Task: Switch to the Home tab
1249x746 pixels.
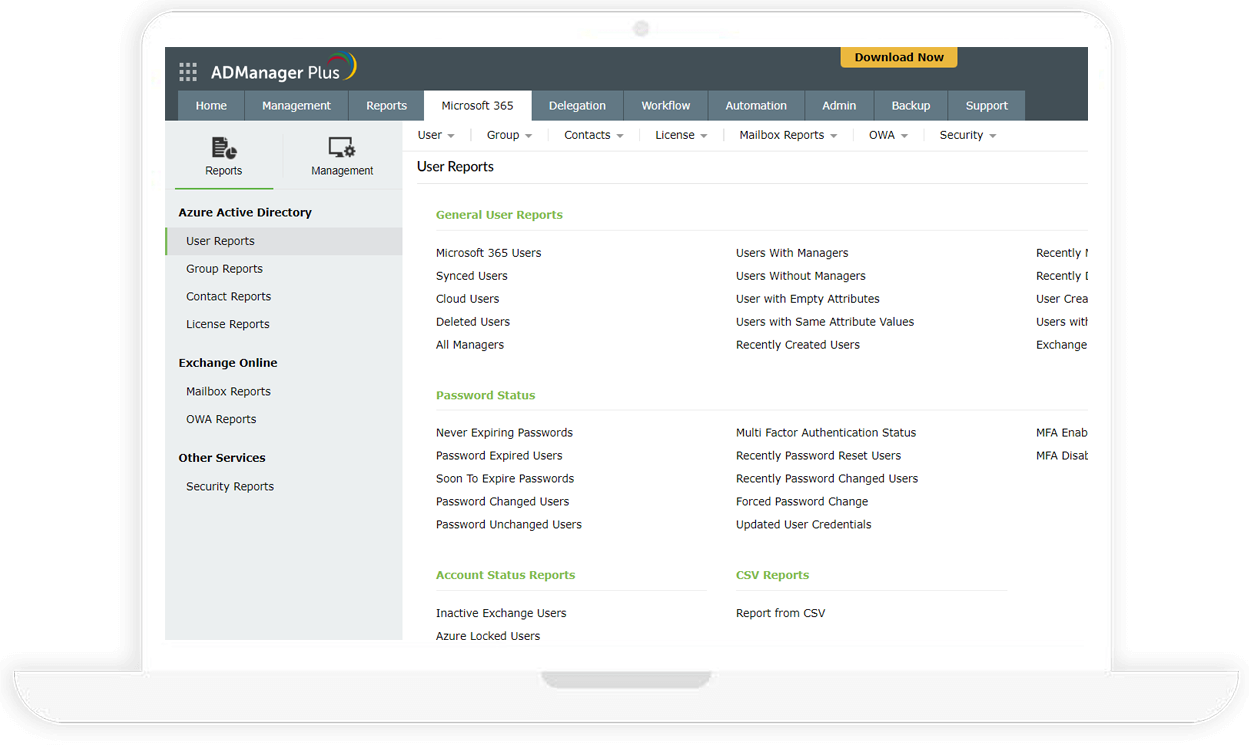Action: tap(211, 106)
